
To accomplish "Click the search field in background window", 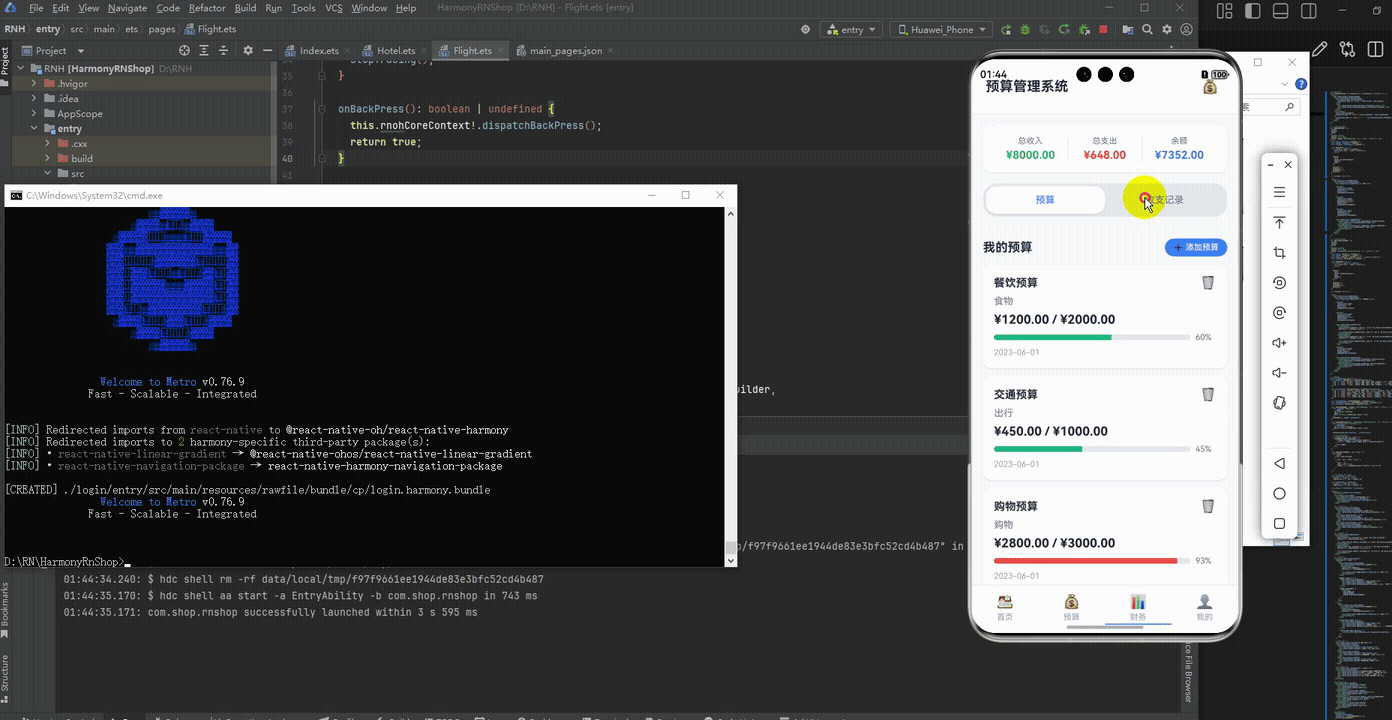I will (x=1270, y=107).
